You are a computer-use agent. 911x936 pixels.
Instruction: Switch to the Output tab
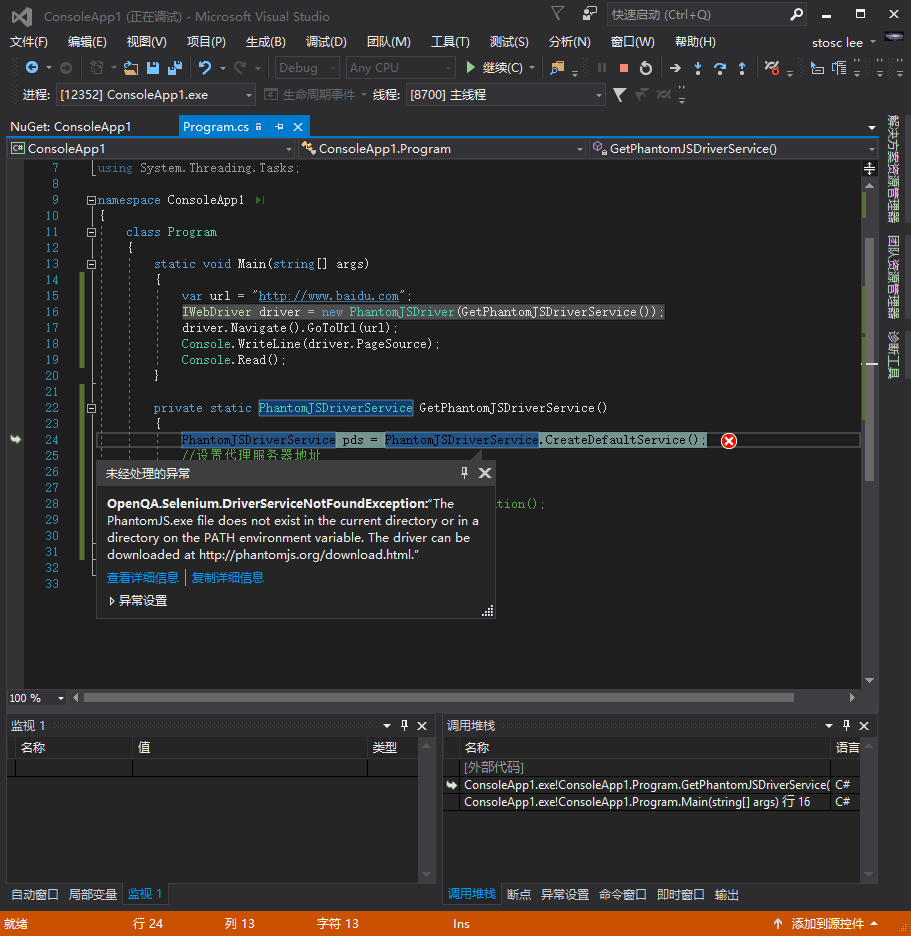[727, 894]
